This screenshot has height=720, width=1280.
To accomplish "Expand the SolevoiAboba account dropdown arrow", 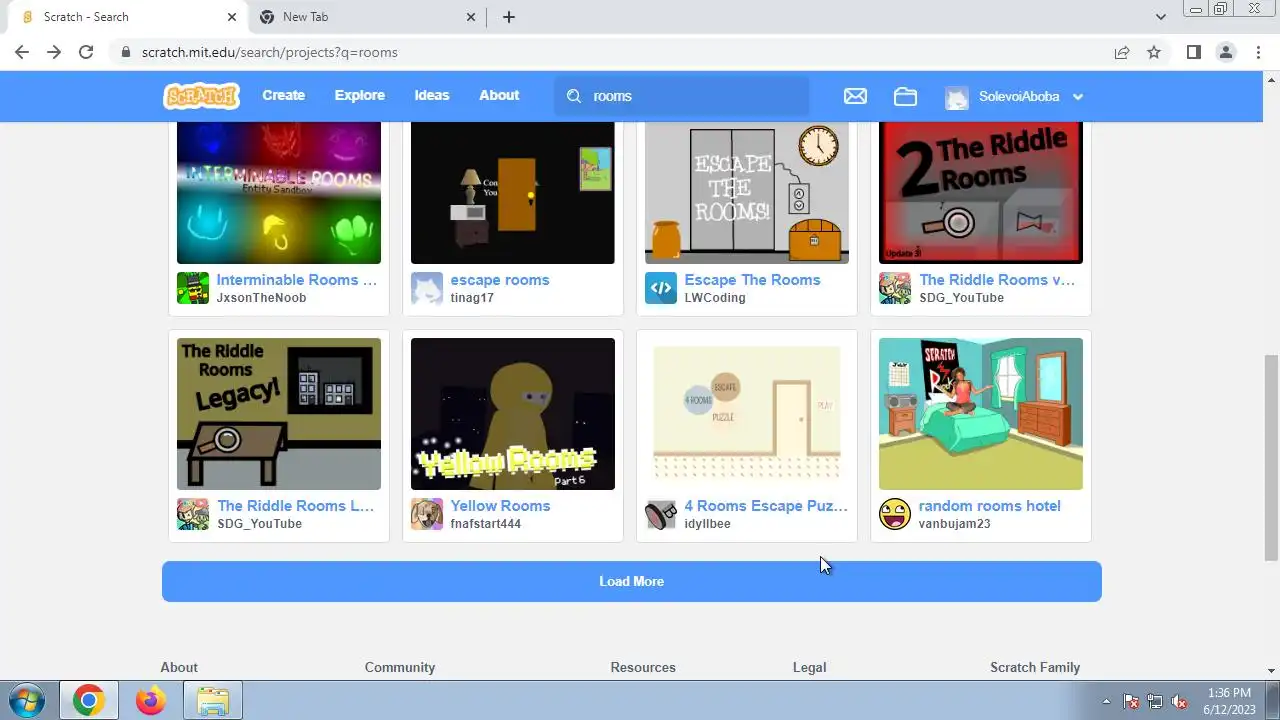I will click(1078, 97).
